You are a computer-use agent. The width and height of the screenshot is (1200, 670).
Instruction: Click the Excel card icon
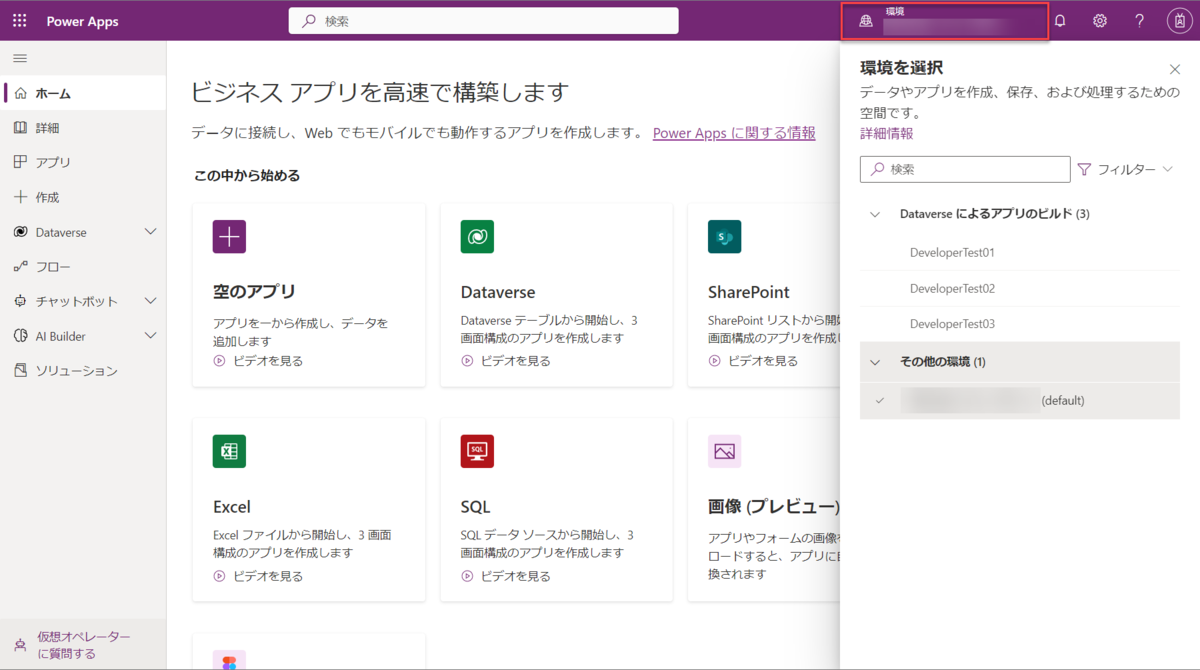tap(229, 452)
